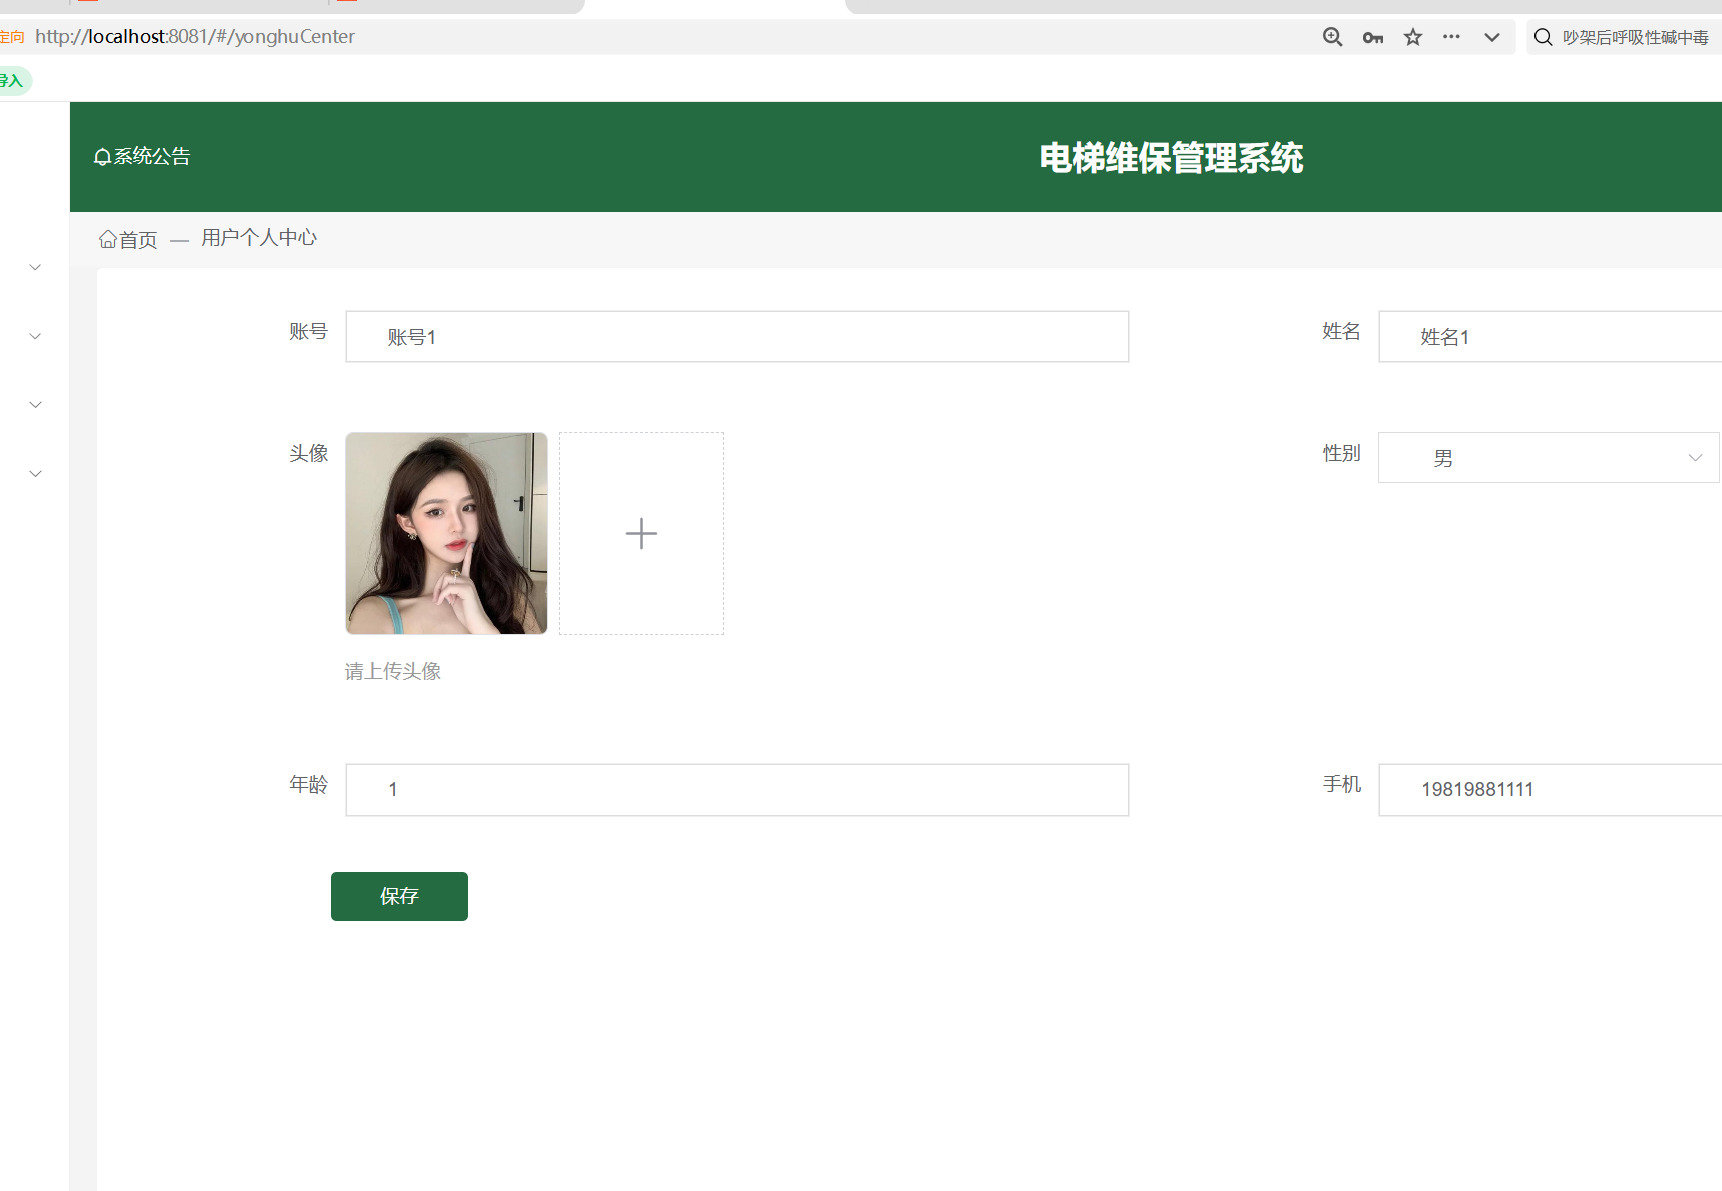
Task: Click the 保存 save button
Action: 399,896
